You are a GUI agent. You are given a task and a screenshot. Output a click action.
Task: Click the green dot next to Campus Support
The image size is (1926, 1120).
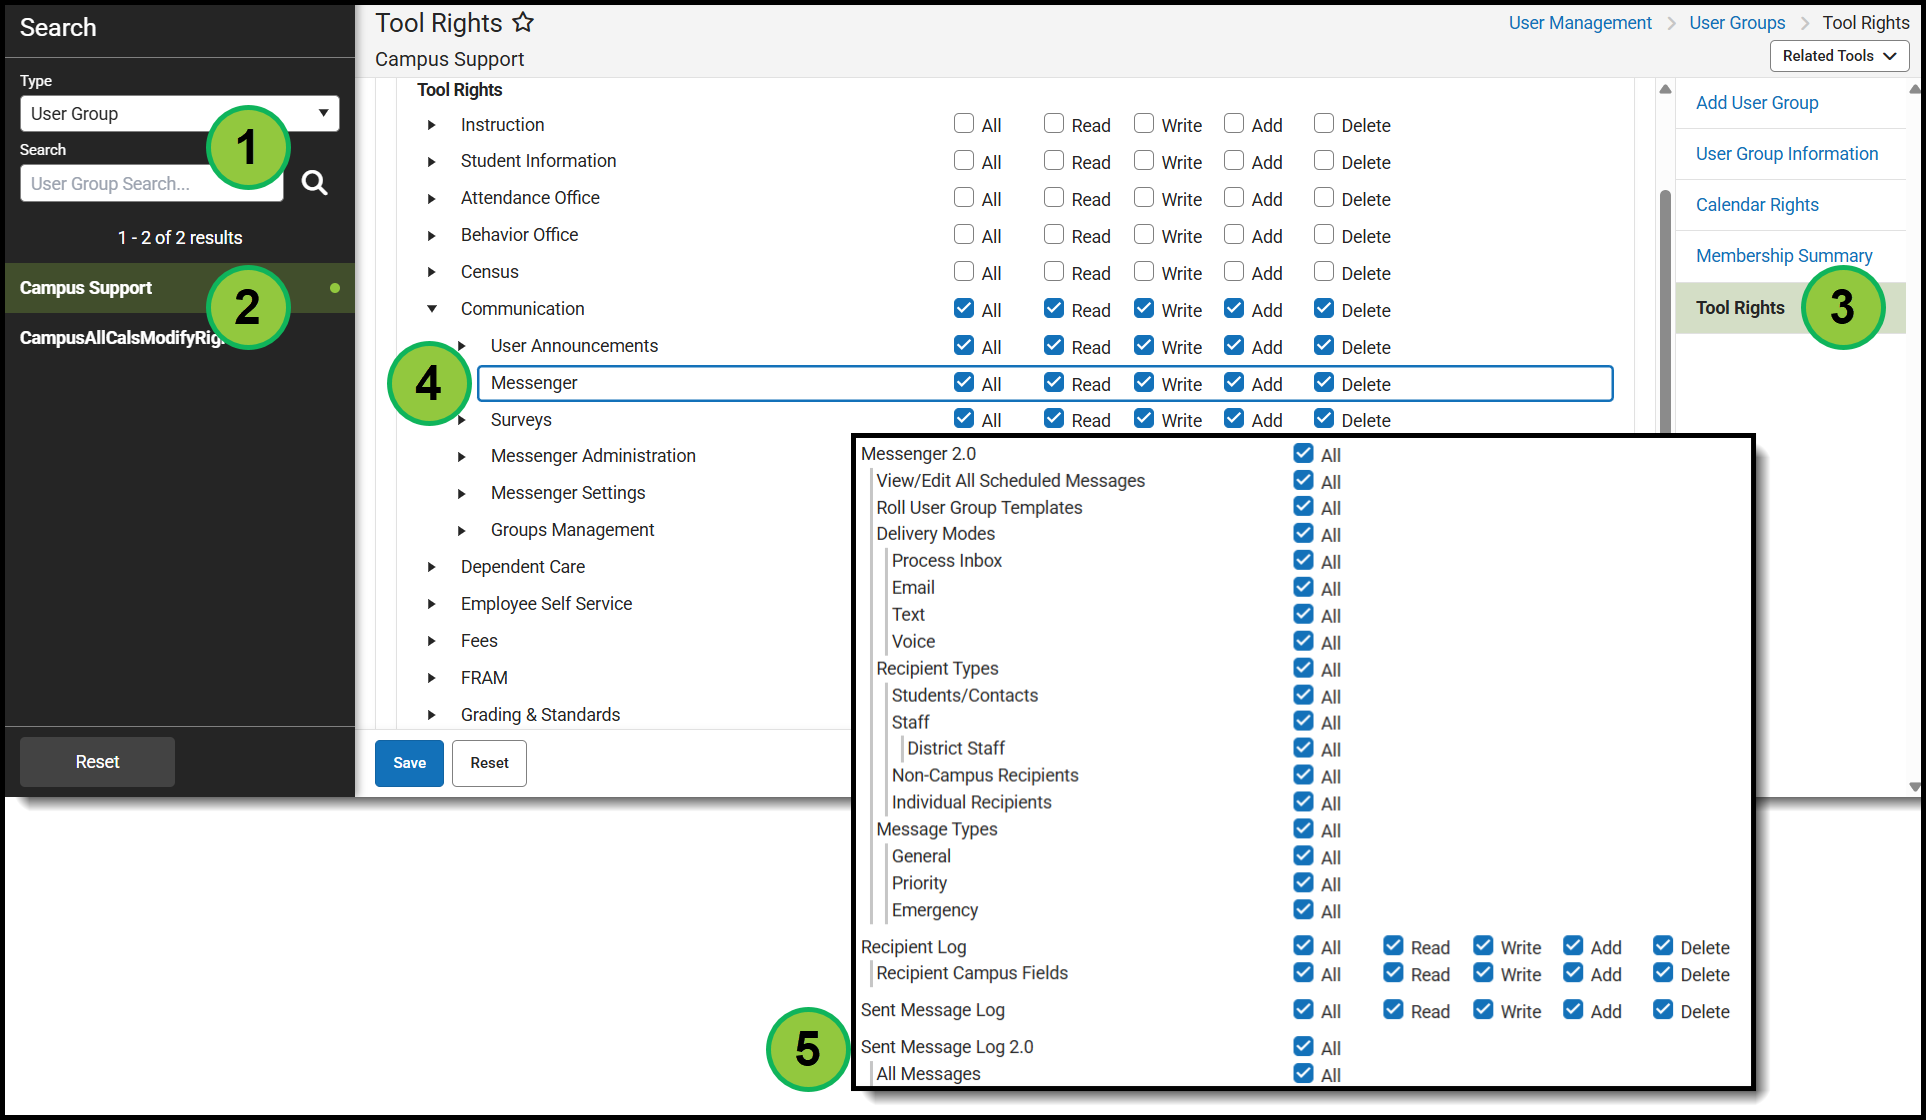335,288
